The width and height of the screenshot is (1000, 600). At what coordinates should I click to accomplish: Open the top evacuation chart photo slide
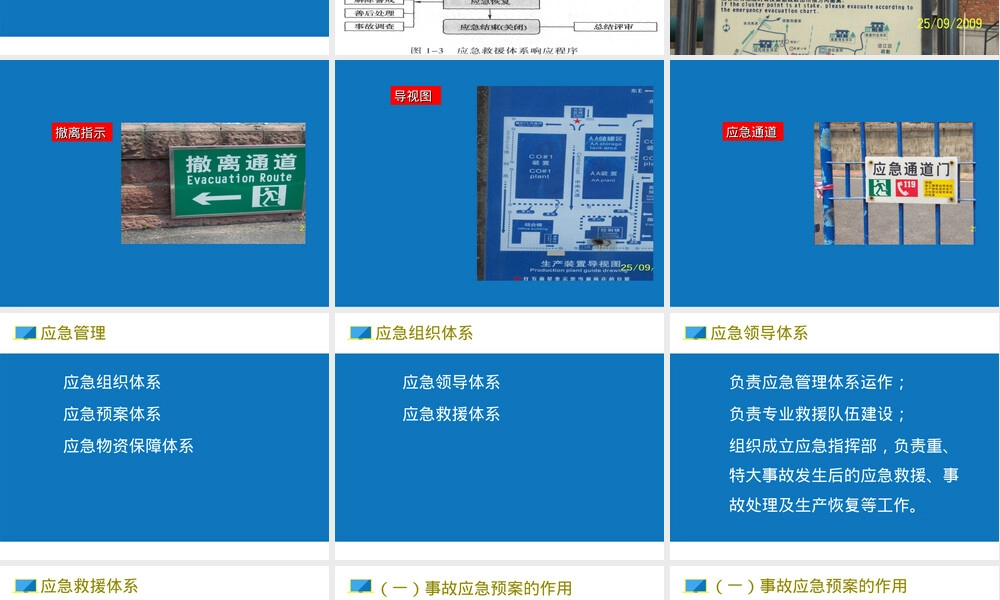click(834, 27)
